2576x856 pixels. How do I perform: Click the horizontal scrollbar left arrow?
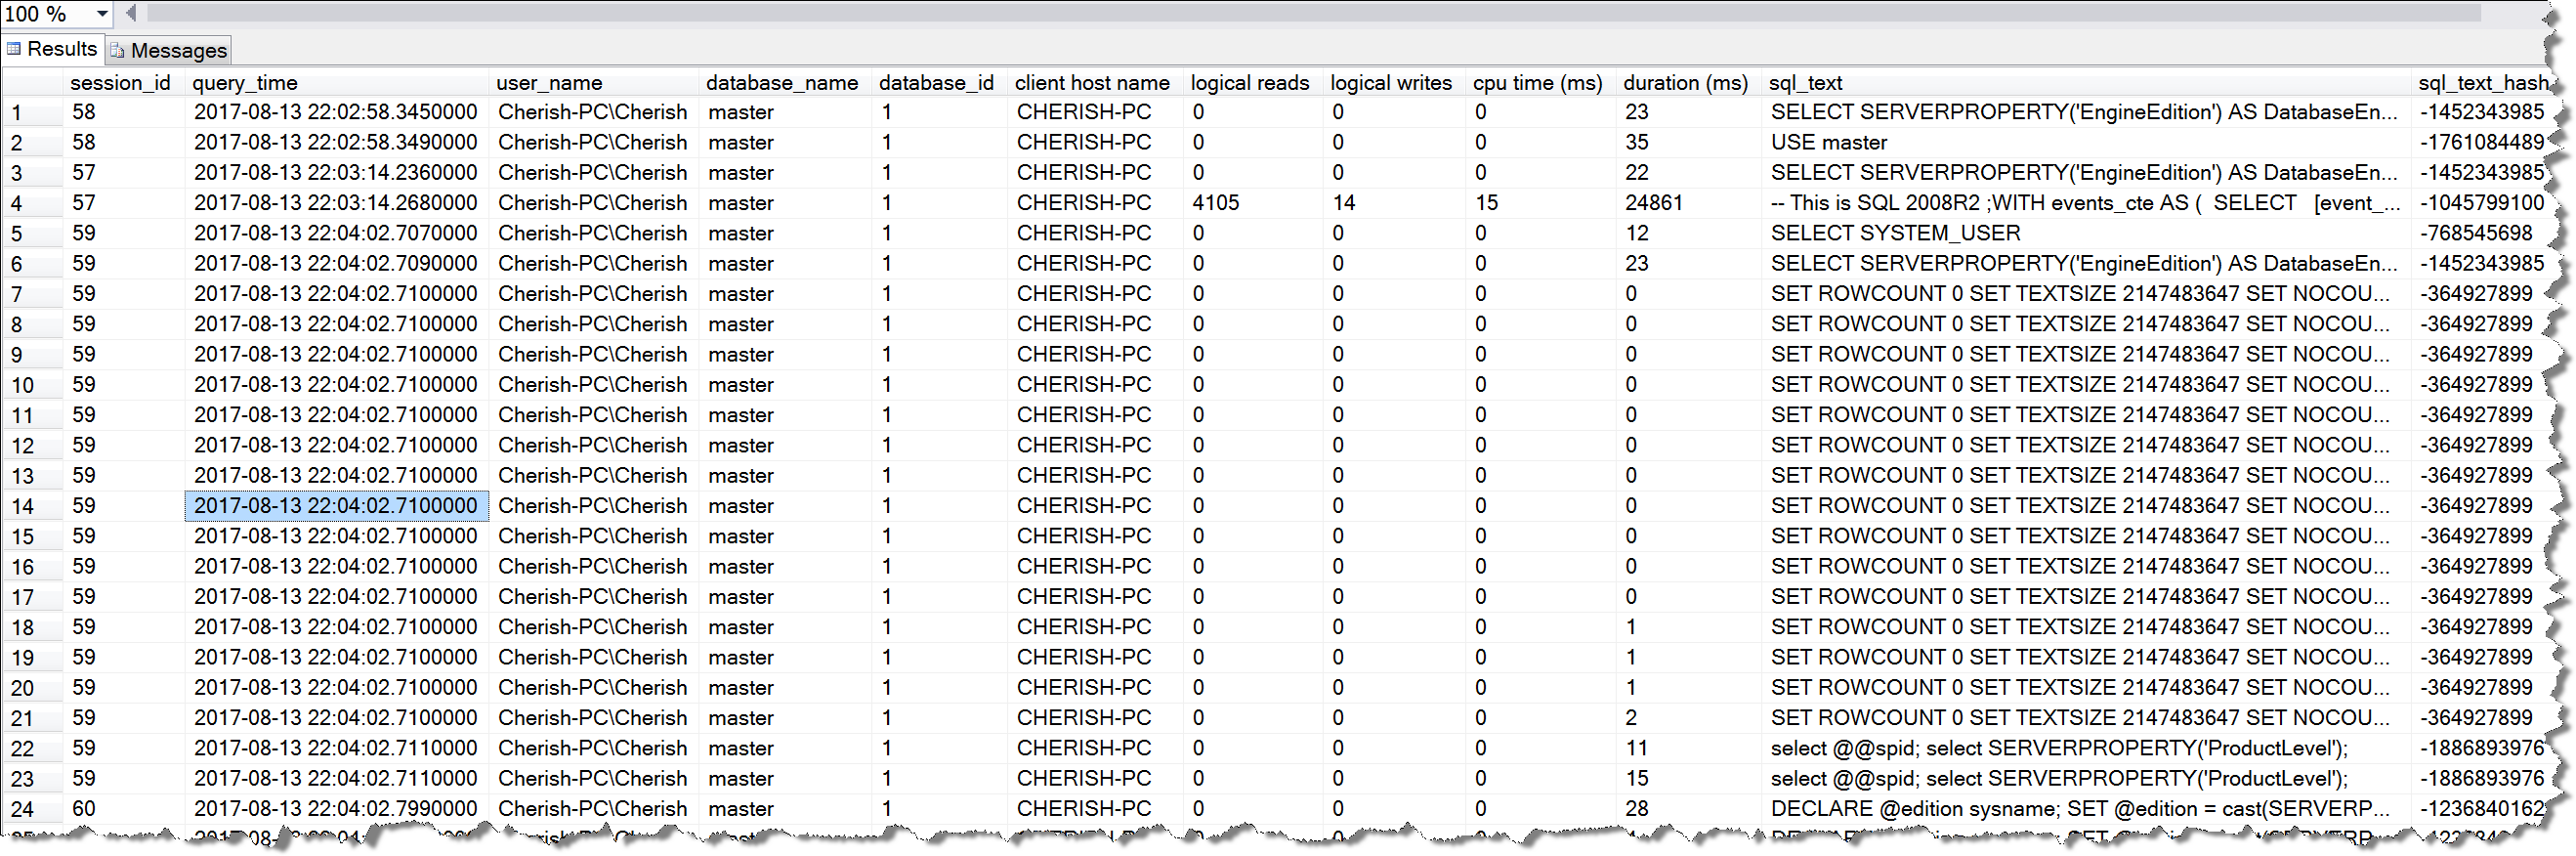131,13
